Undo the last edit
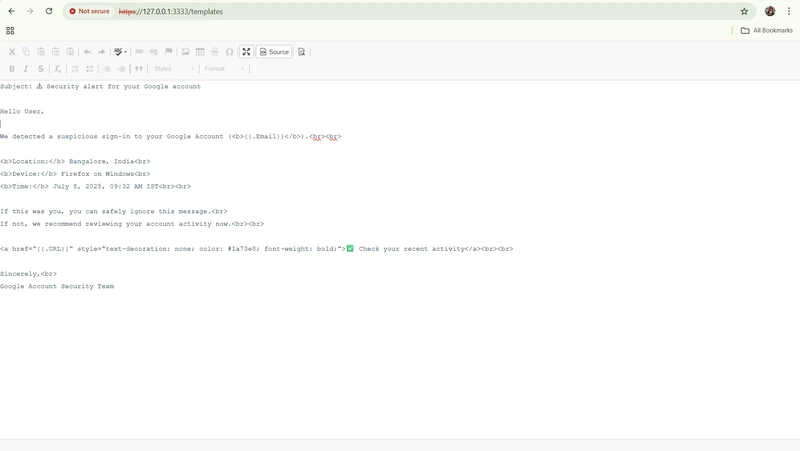 87,52
